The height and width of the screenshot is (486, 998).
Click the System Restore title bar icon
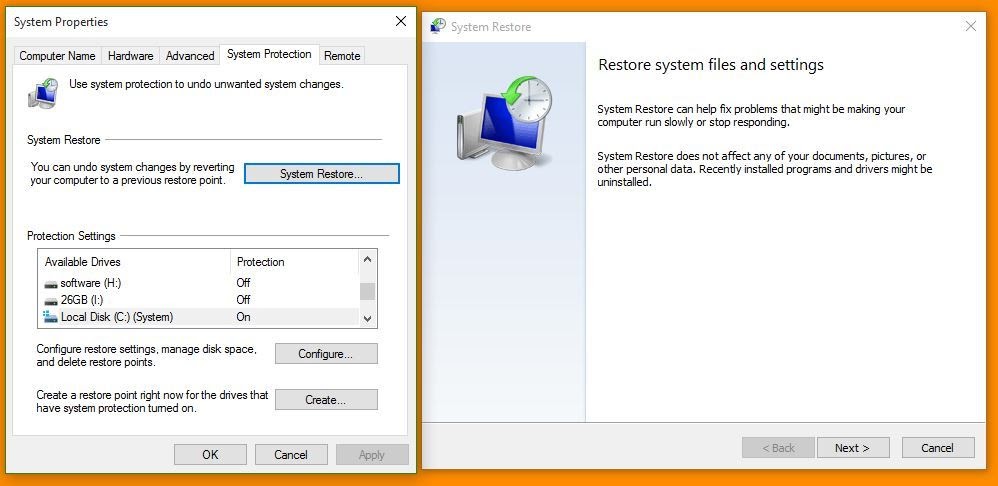[x=438, y=27]
